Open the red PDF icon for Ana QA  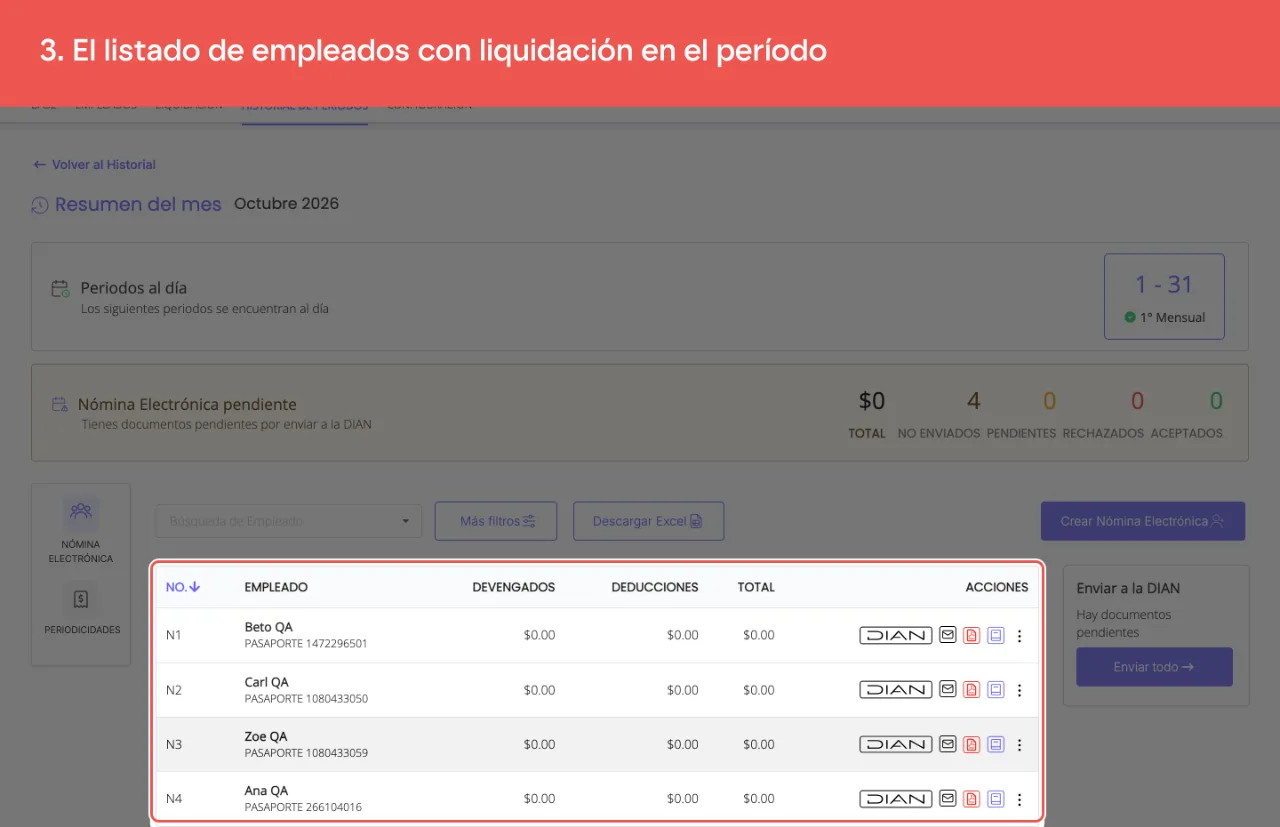coord(971,798)
